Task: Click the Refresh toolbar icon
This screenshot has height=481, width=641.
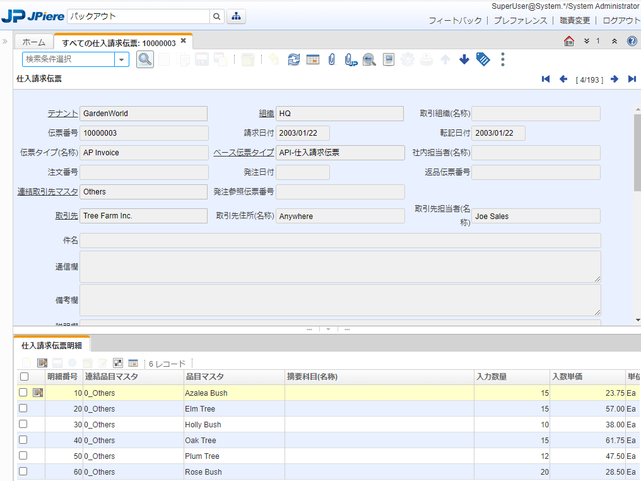Action: click(x=294, y=60)
